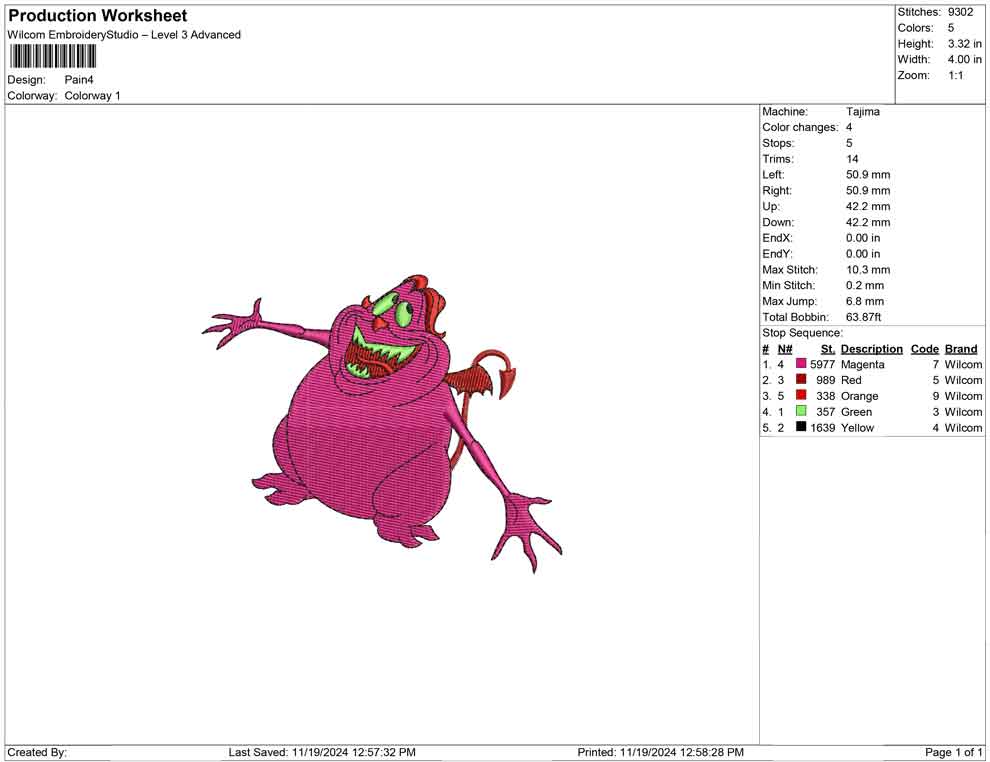Screen dimensions: 990x762
Task: Click the 'St.' column header
Action: point(828,348)
